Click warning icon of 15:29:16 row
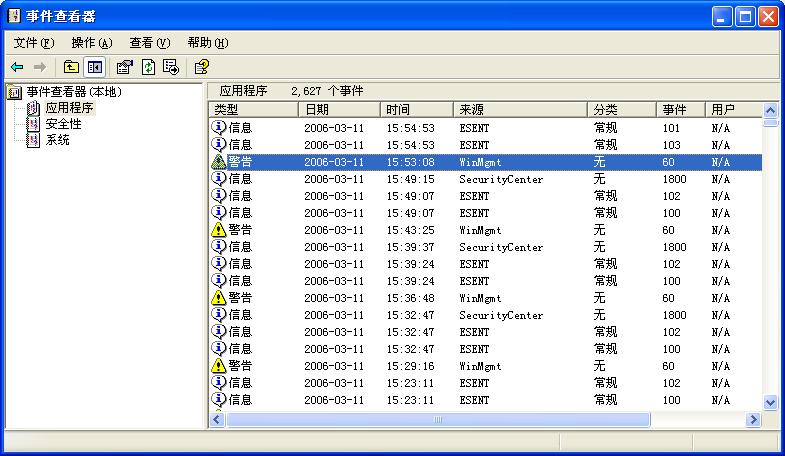 point(218,366)
